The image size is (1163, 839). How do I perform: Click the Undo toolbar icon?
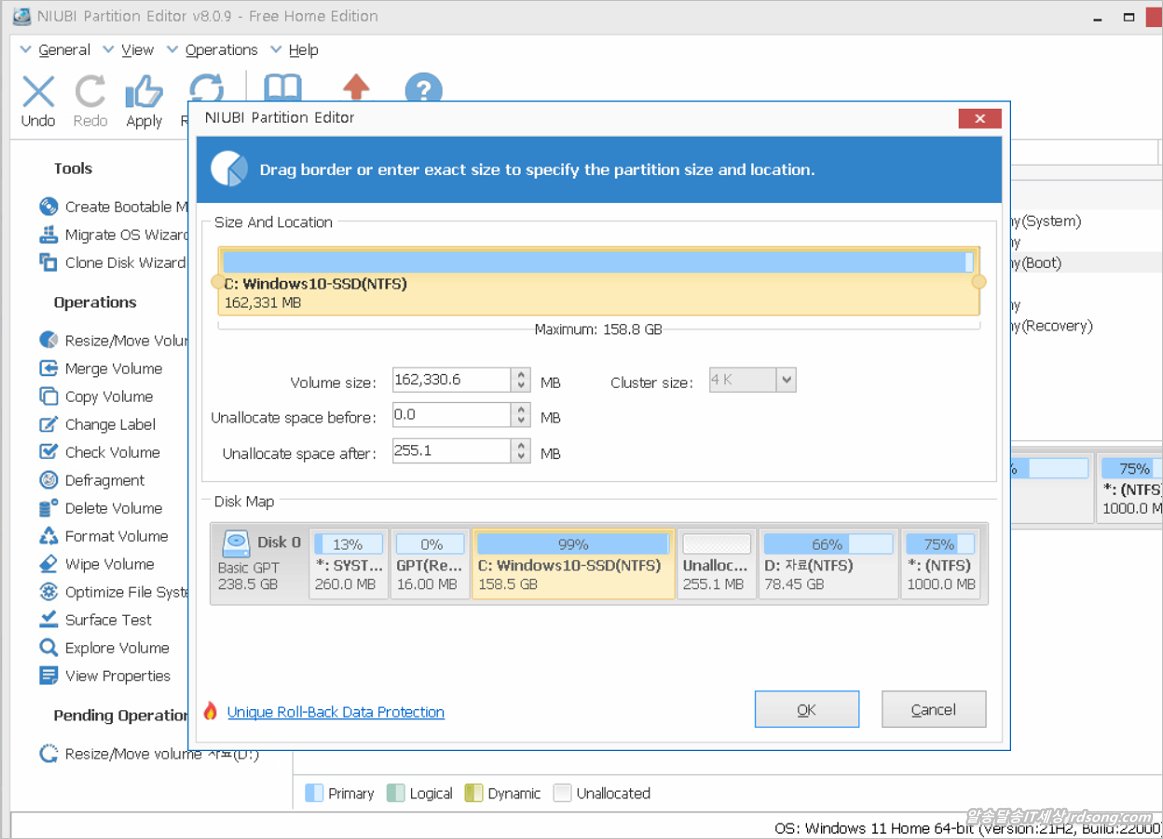coord(38,93)
